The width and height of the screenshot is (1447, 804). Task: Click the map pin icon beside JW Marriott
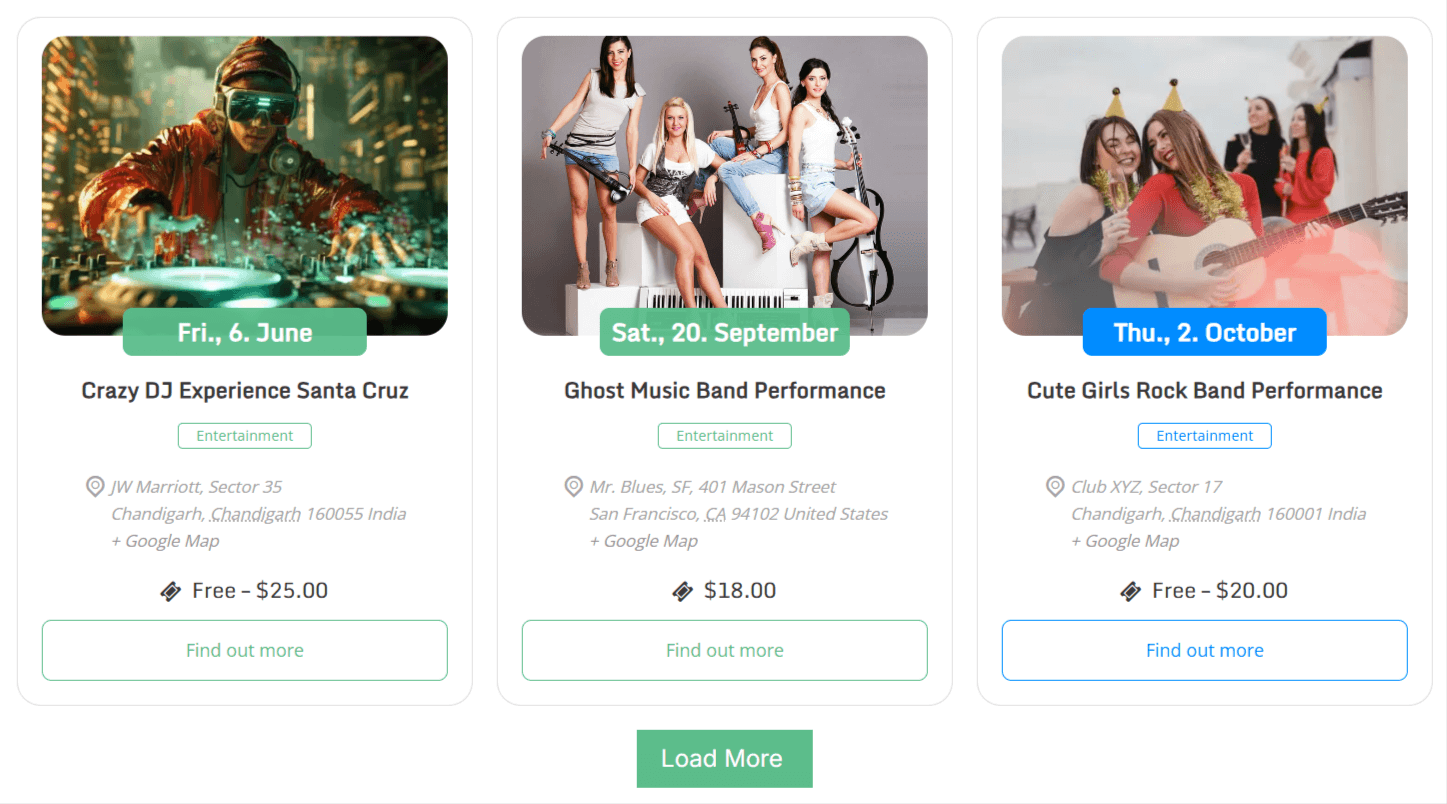(95, 487)
